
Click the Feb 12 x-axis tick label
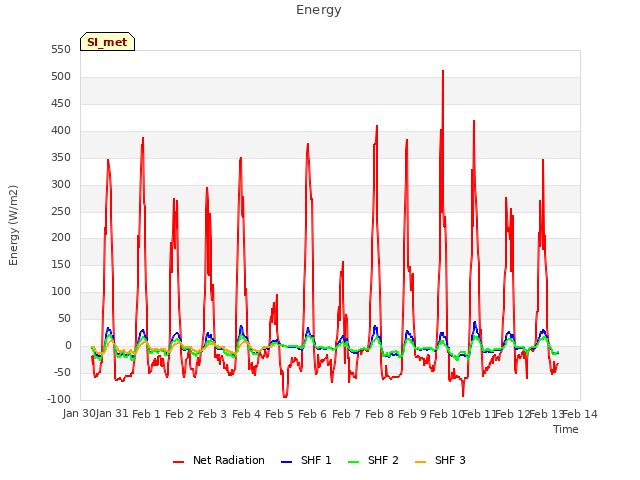pos(512,414)
